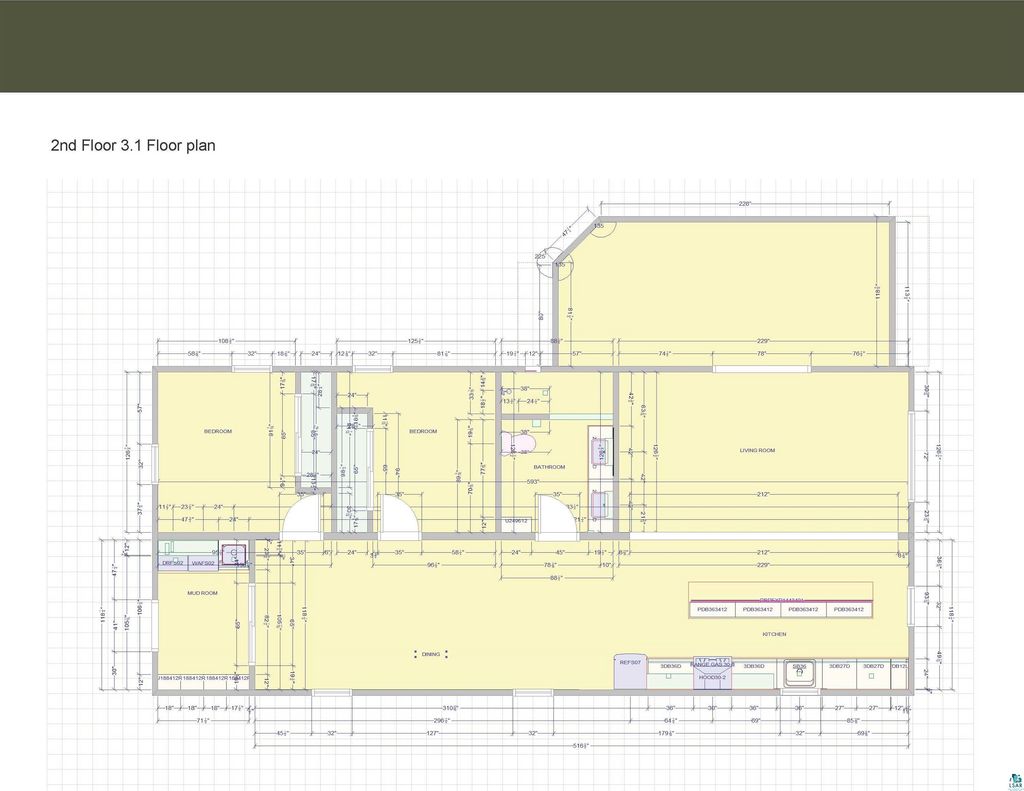Click the 47 angled wall dimension label
Screen dimensions: 1024x791
(x=567, y=232)
